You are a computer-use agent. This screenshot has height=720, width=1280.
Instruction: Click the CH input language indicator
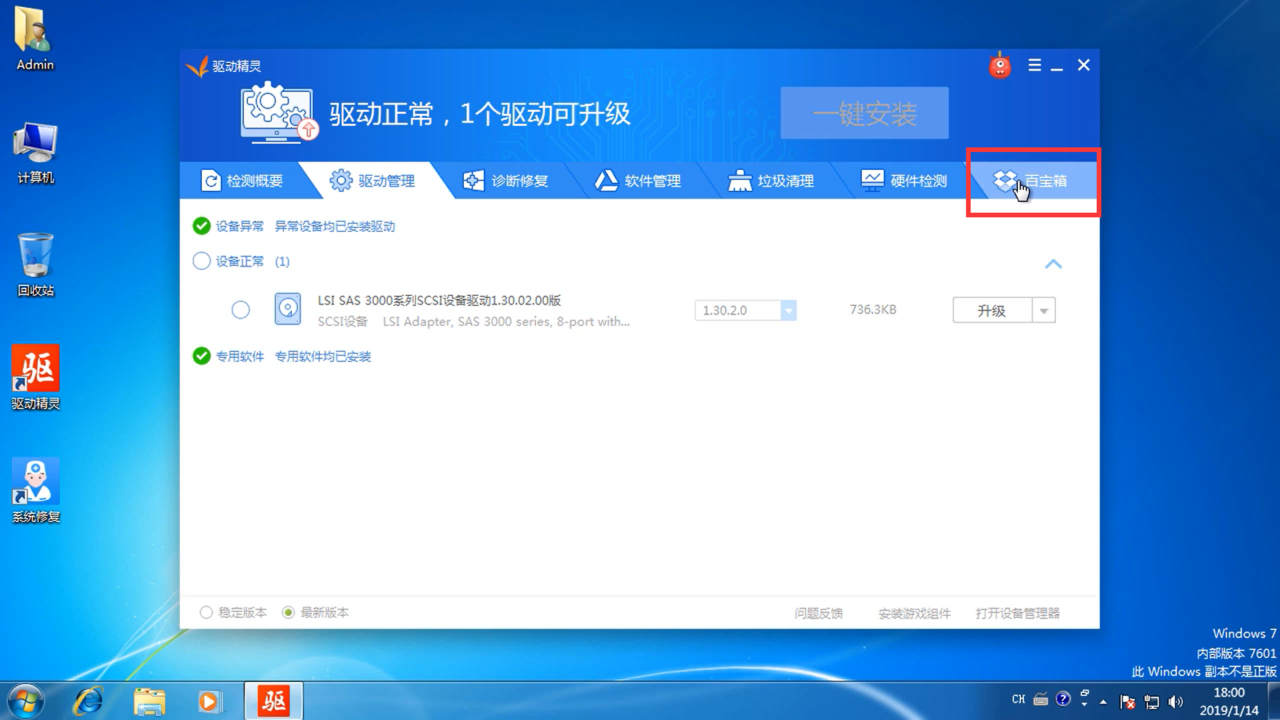pyautogui.click(x=1019, y=700)
